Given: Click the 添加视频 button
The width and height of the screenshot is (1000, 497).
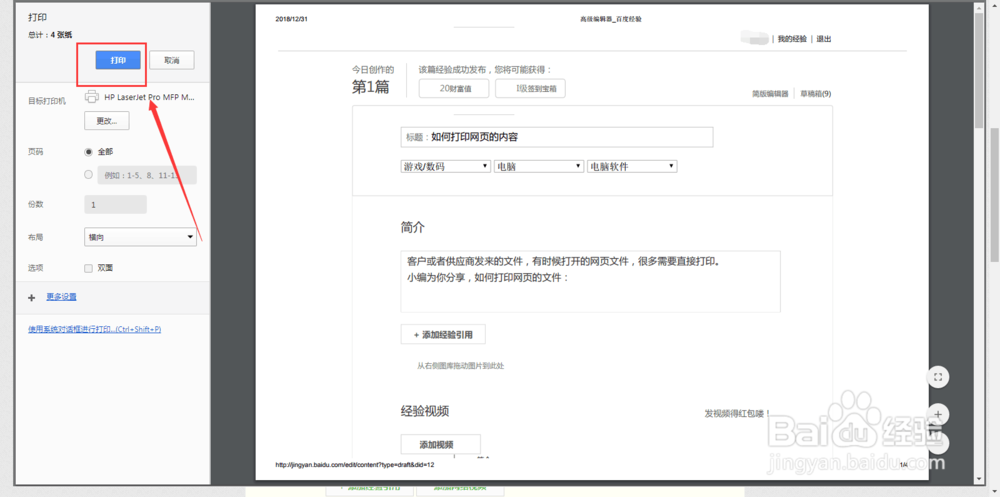Looking at the screenshot, I should pyautogui.click(x=441, y=444).
